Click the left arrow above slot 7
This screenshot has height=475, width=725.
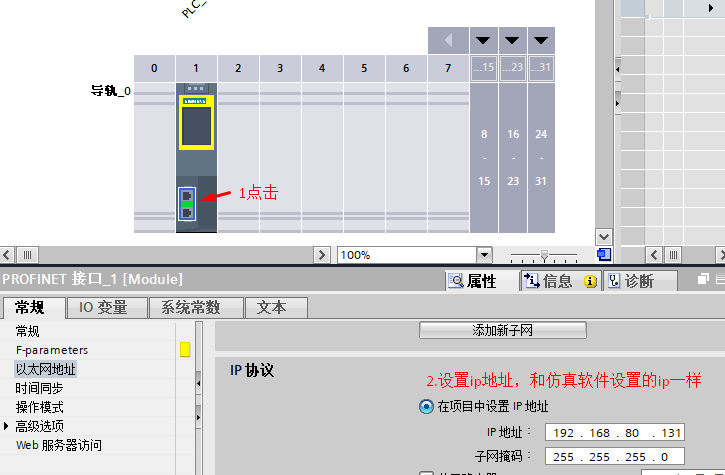pos(448,40)
